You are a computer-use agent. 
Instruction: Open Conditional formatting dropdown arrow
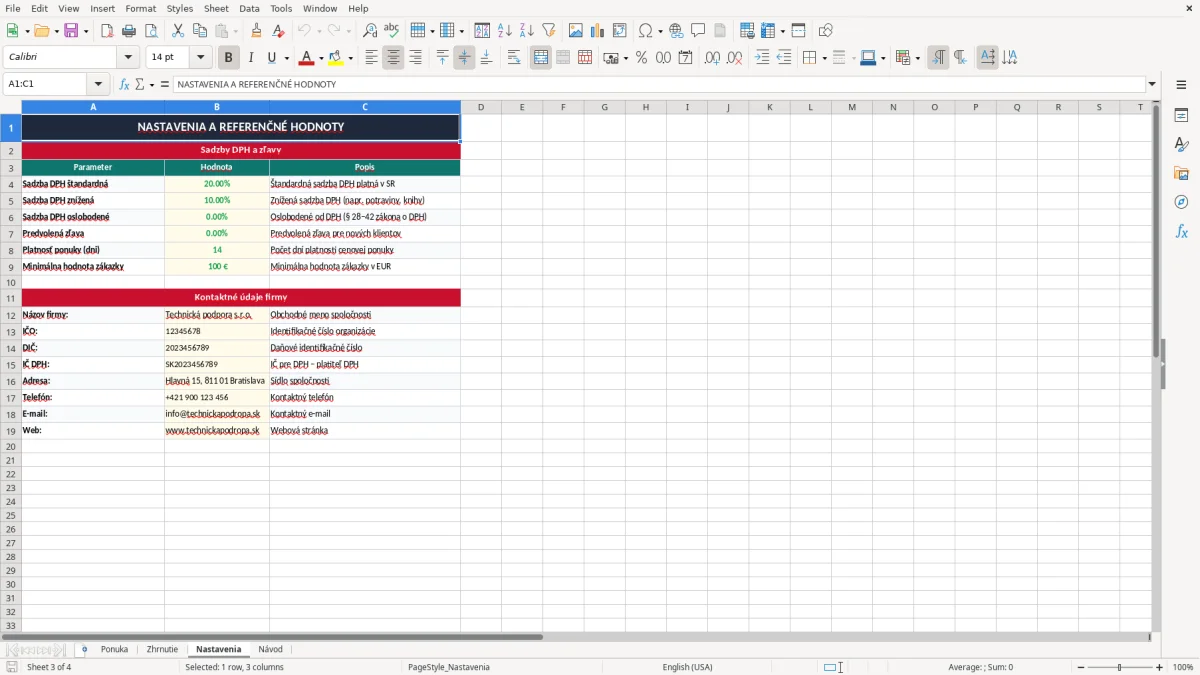[x=917, y=58]
